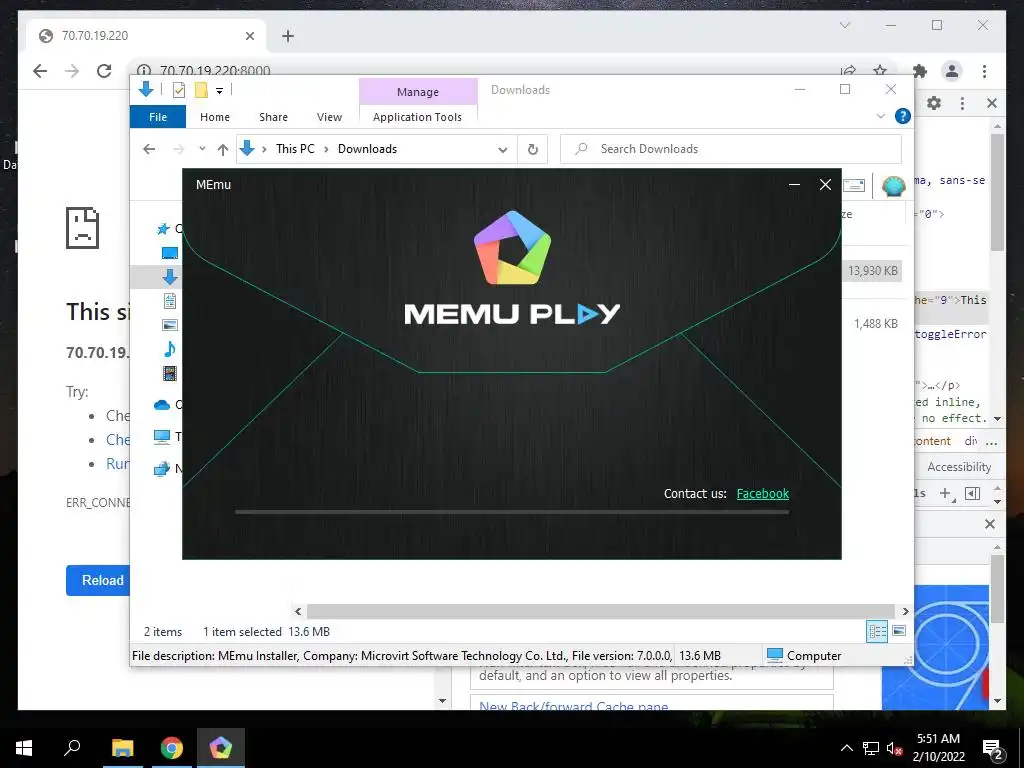Select Documents icon in navigation pane

pyautogui.click(x=170, y=301)
